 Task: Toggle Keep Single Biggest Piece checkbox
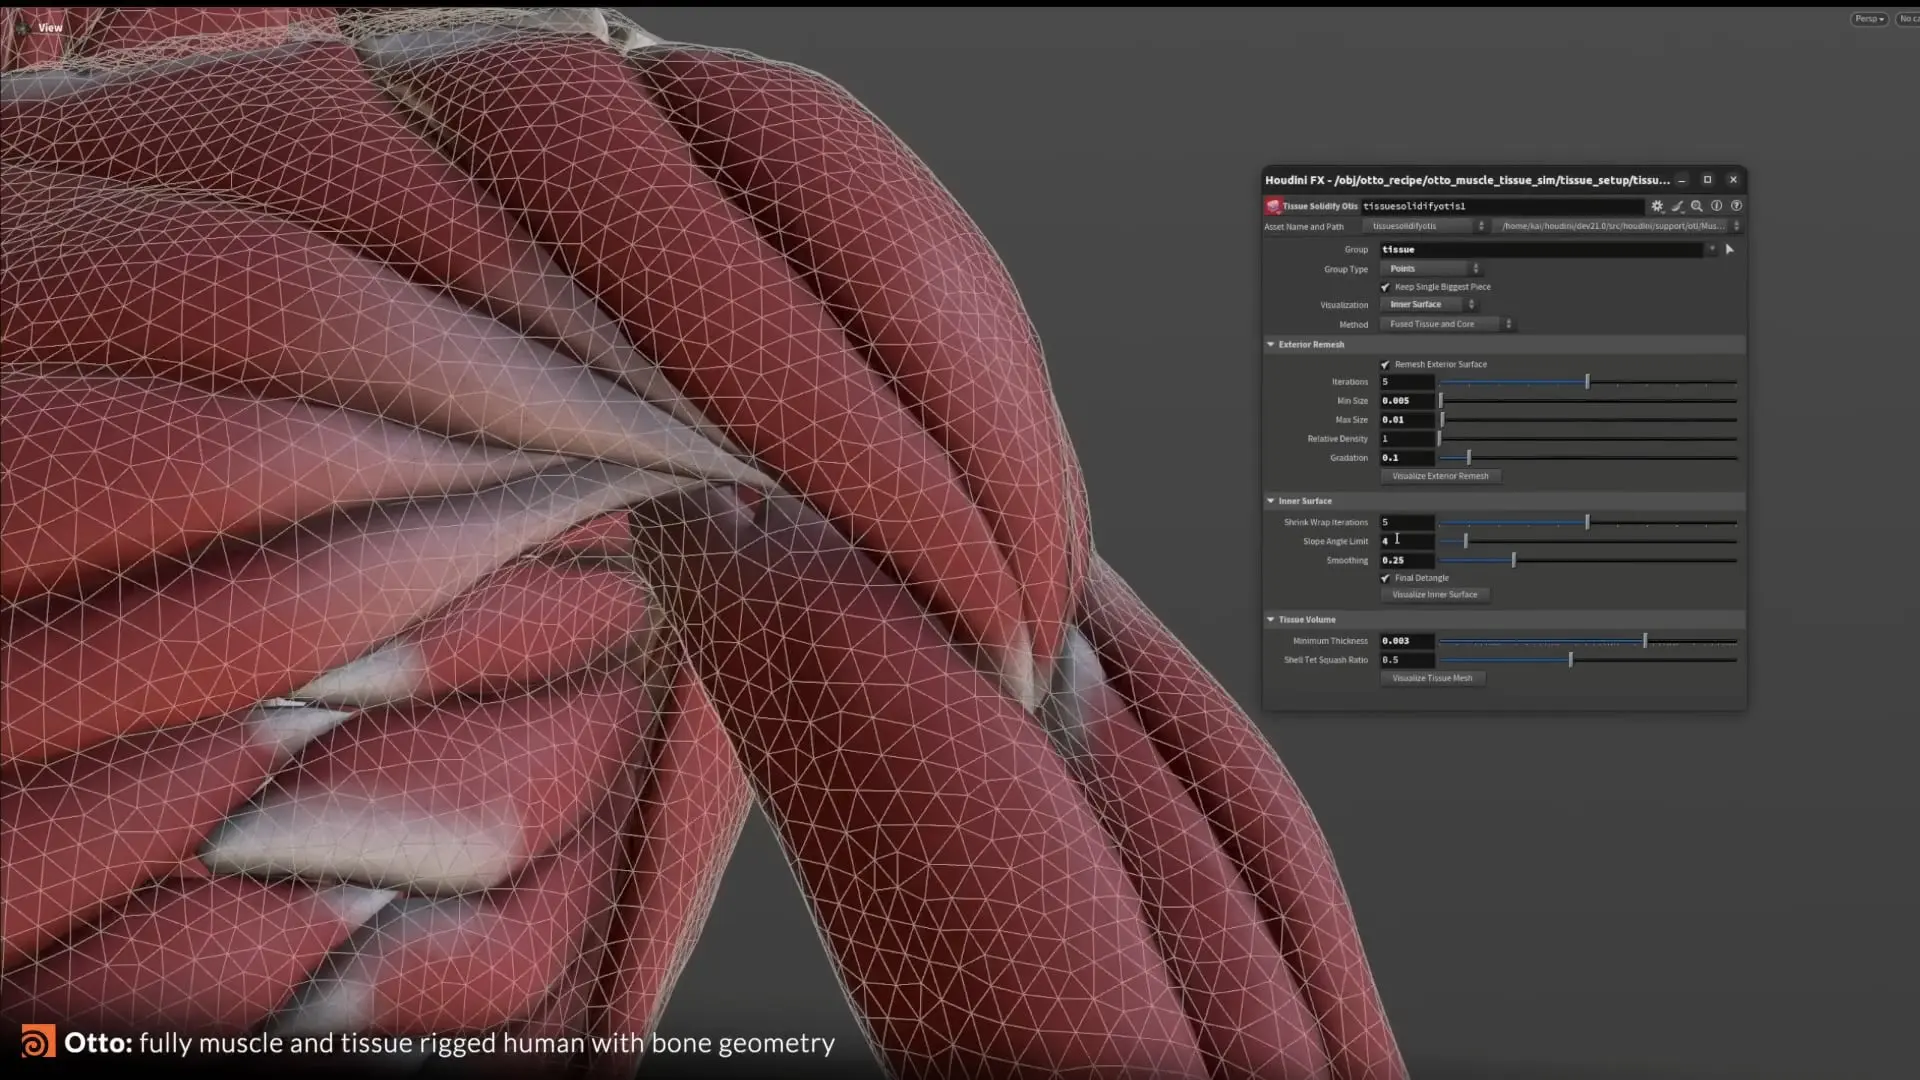pos(1386,287)
